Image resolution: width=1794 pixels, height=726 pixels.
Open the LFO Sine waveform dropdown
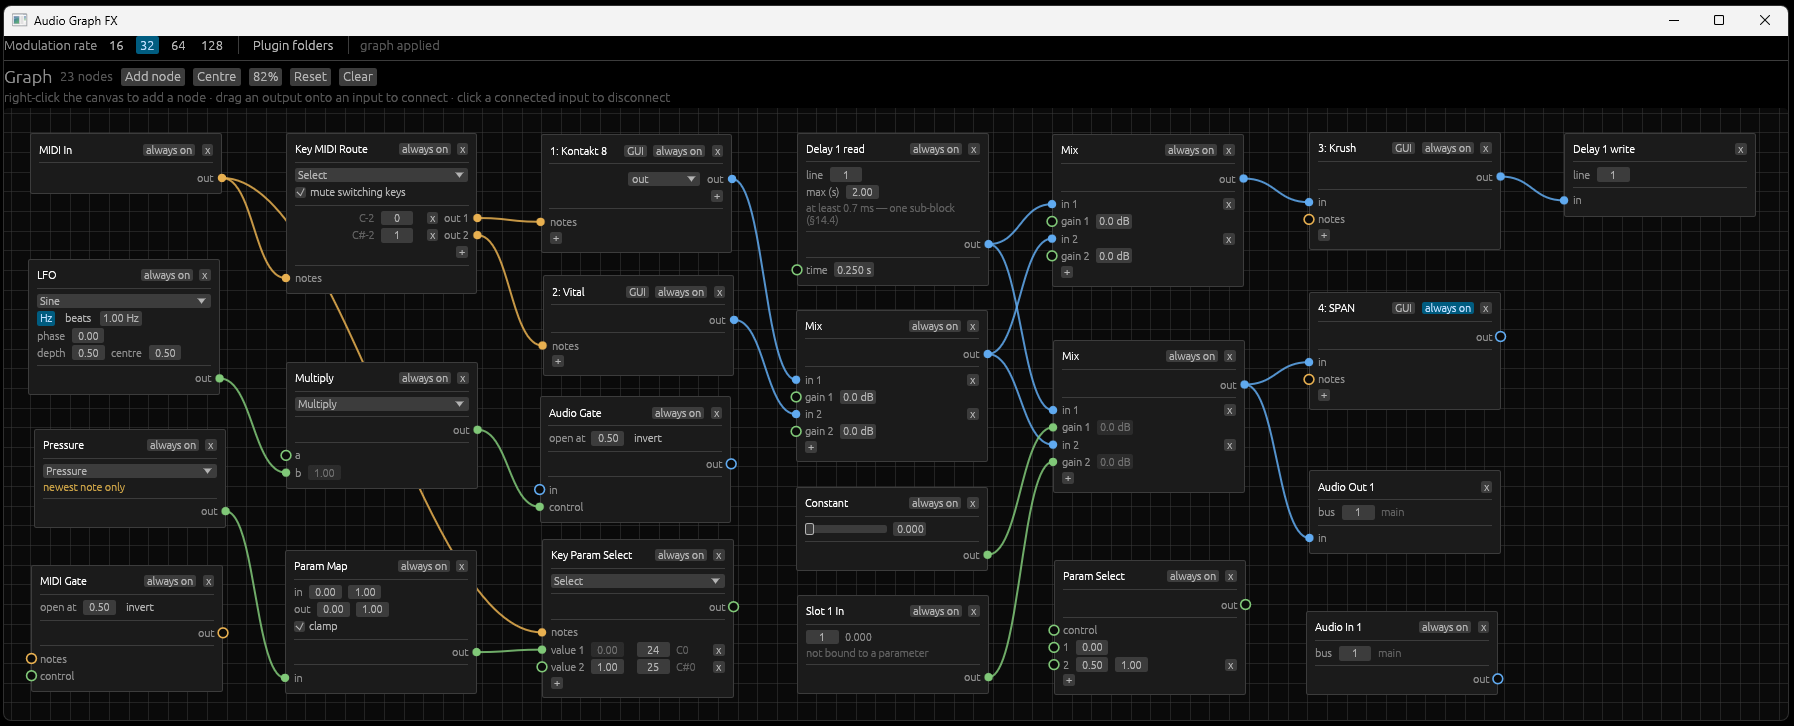(x=123, y=301)
